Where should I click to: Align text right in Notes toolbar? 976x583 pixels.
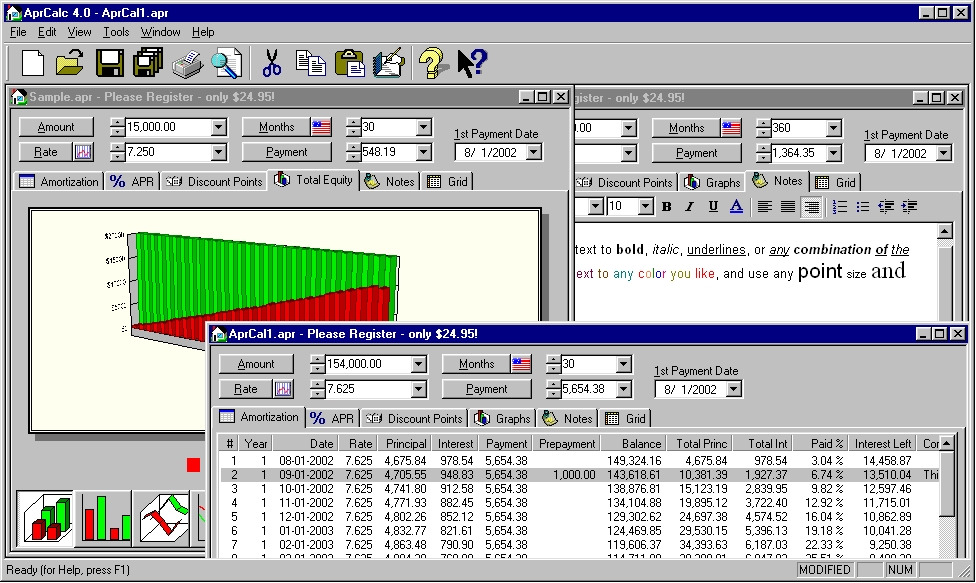(x=811, y=207)
